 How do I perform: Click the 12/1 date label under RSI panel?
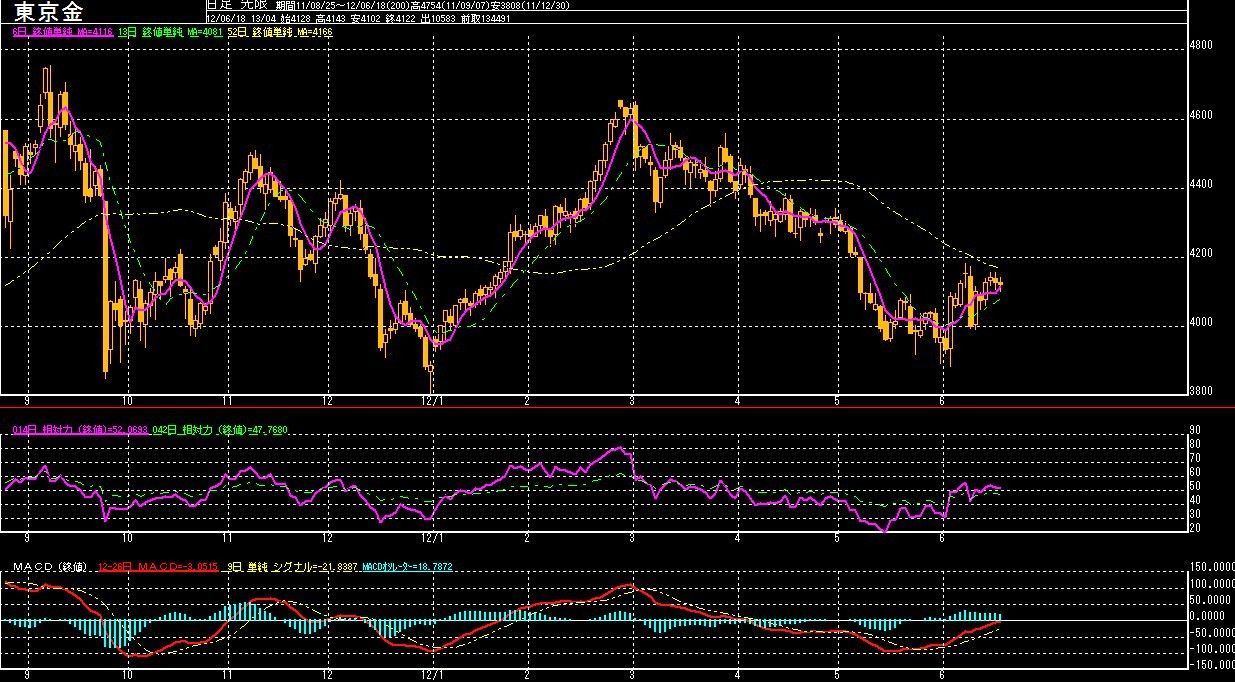pyautogui.click(x=432, y=537)
